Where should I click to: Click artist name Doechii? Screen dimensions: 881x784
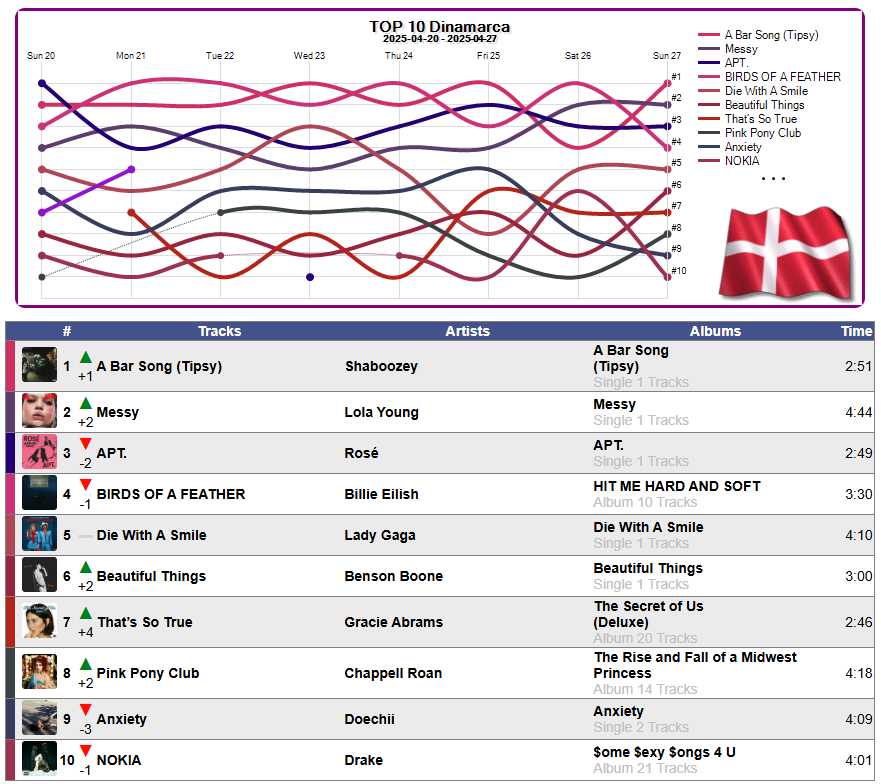[369, 719]
